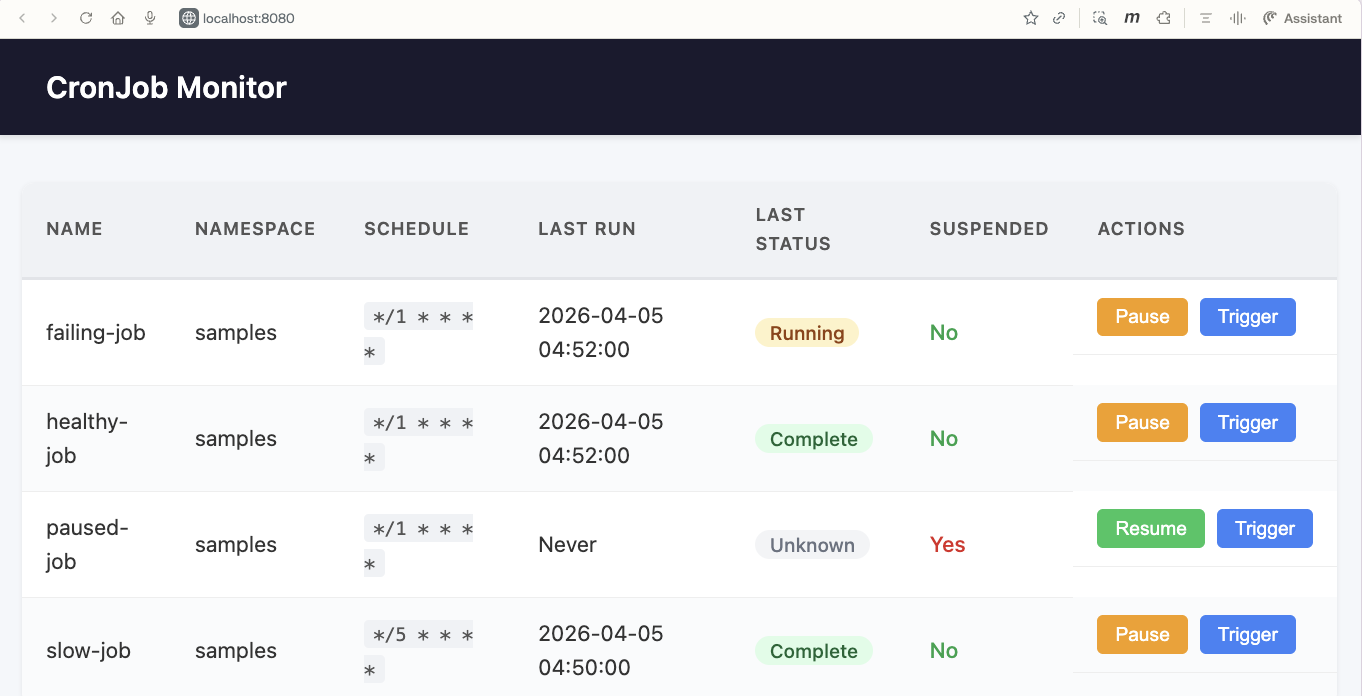Image resolution: width=1362 pixels, height=696 pixels.
Task: Bookmark this page with the star icon
Action: coord(1031,18)
